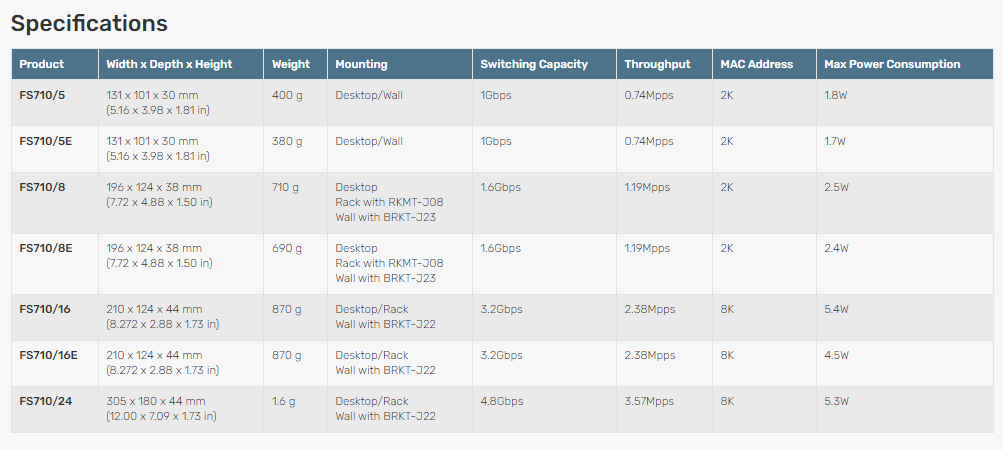Select the Switching Capacity column header

534,64
